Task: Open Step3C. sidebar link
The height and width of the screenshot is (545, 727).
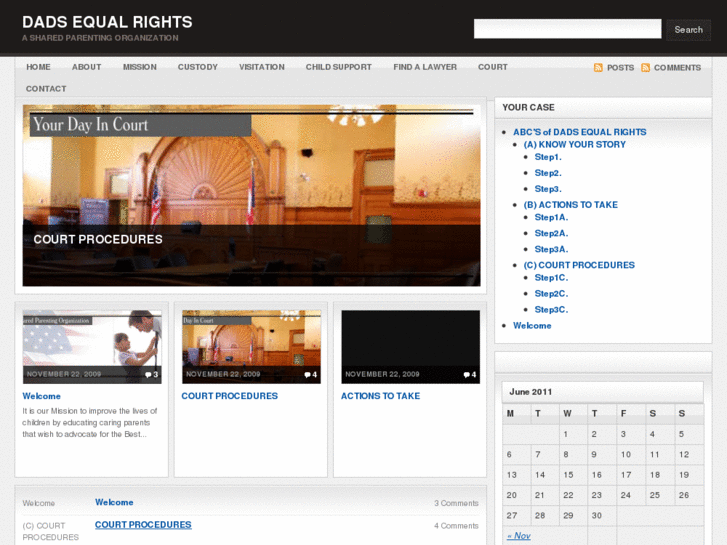Action: [551, 309]
